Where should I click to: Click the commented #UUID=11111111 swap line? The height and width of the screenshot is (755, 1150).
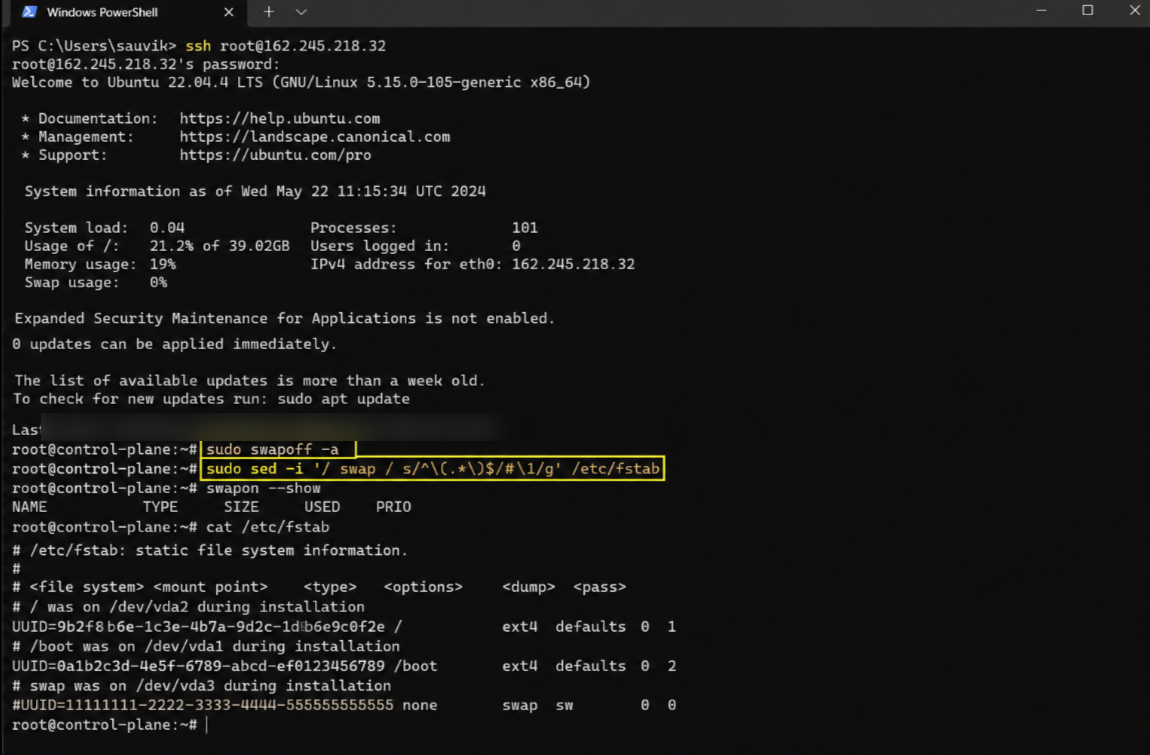tap(344, 705)
